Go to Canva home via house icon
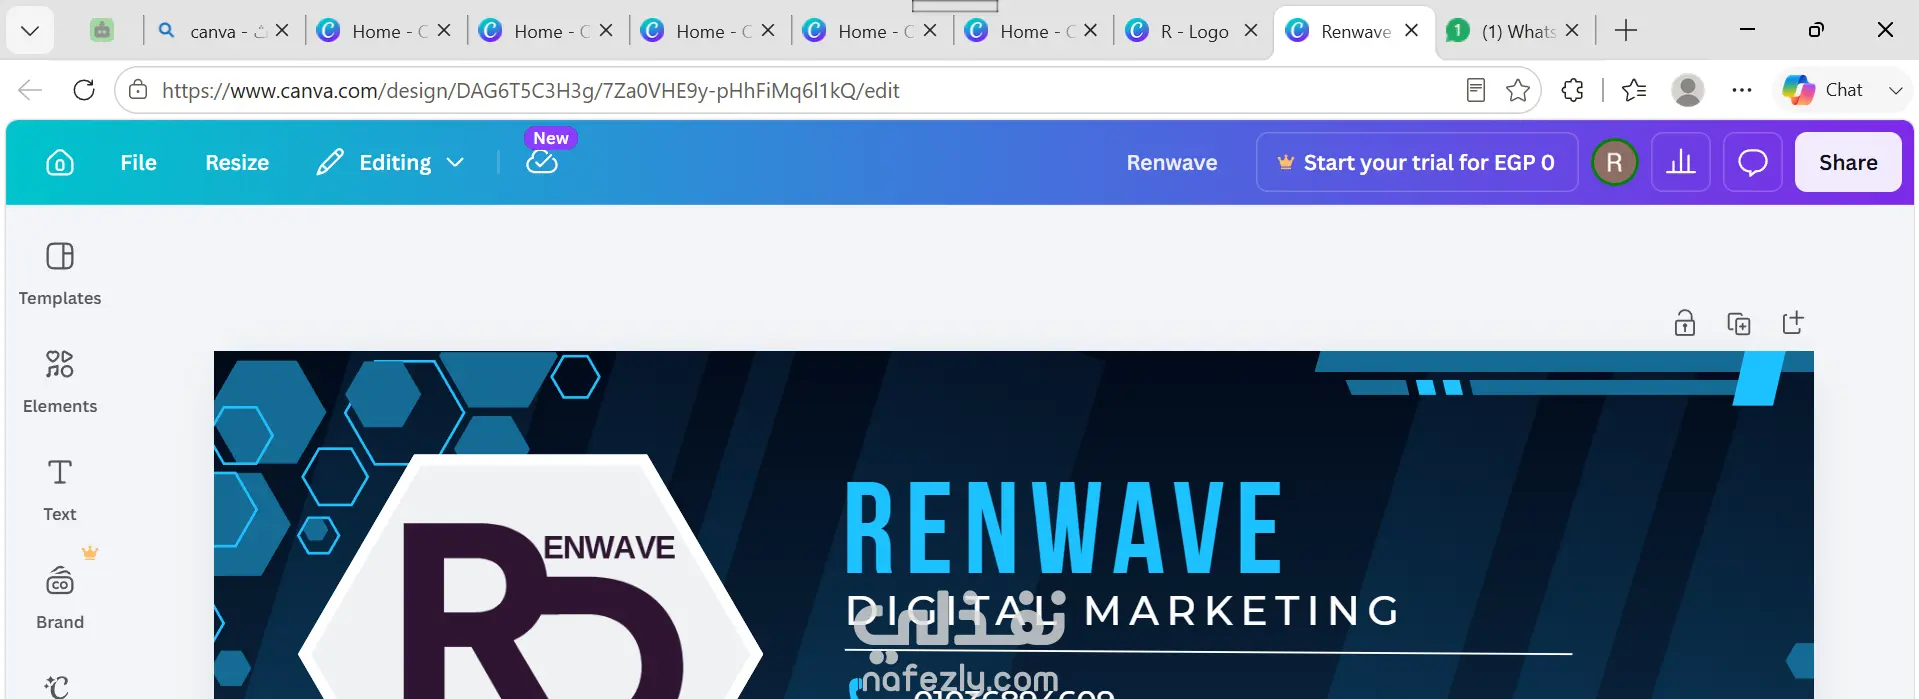 60,163
